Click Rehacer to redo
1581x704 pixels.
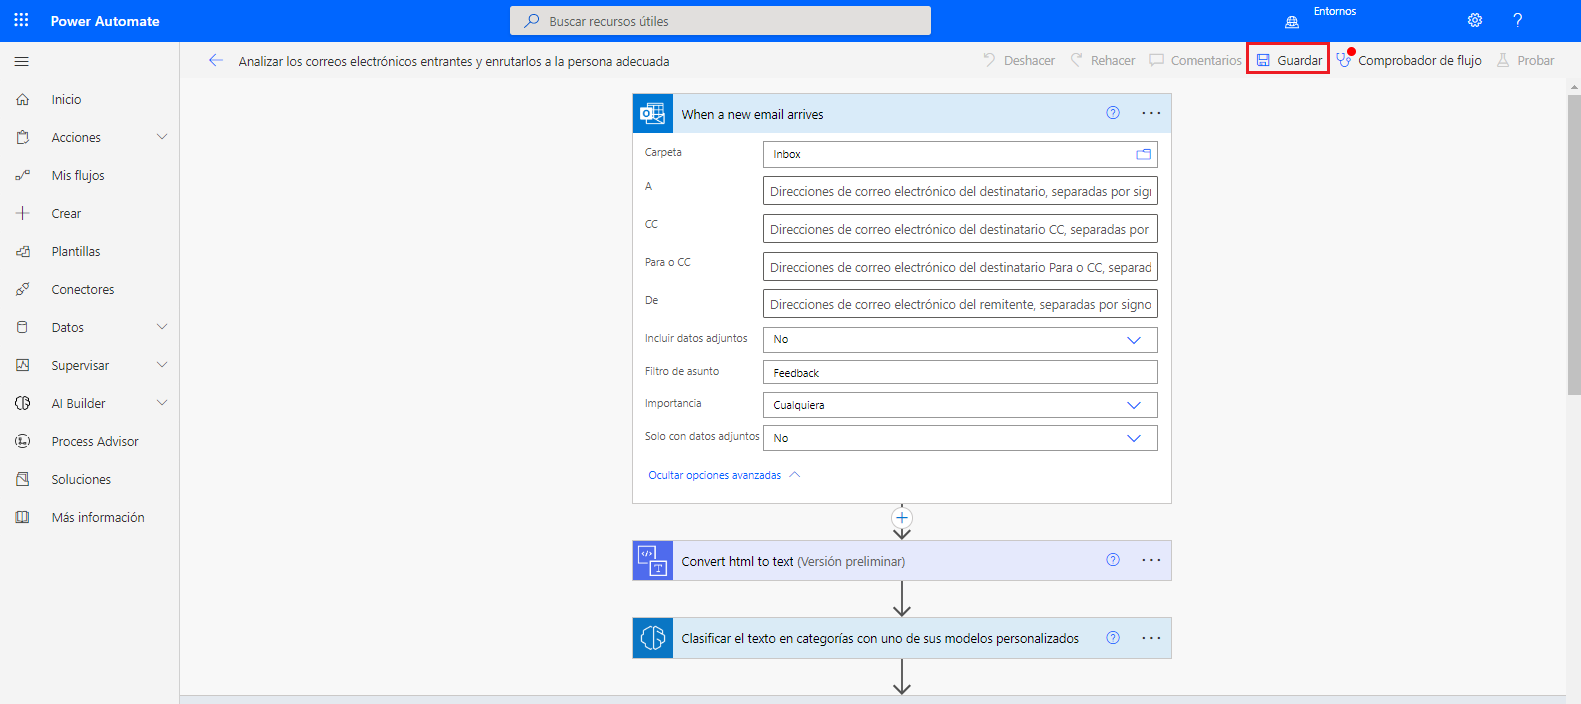1102,60
